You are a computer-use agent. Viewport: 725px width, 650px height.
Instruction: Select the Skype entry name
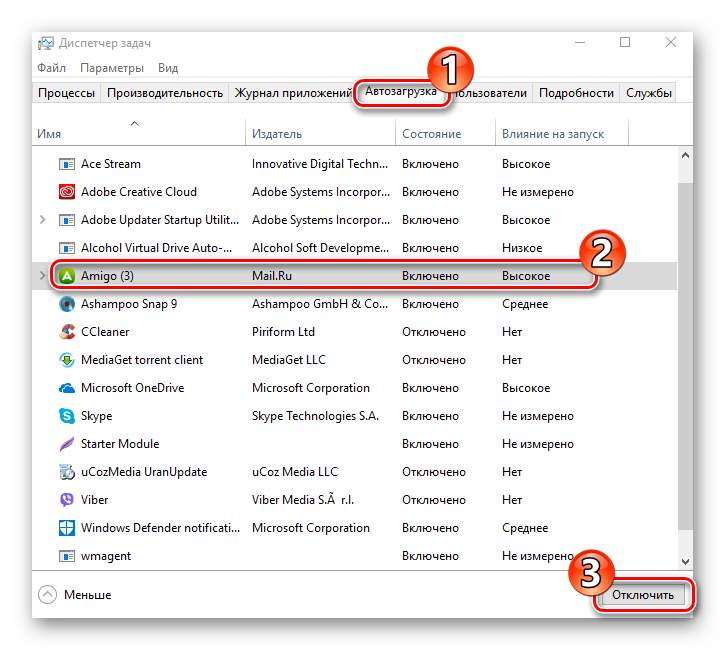click(x=97, y=416)
